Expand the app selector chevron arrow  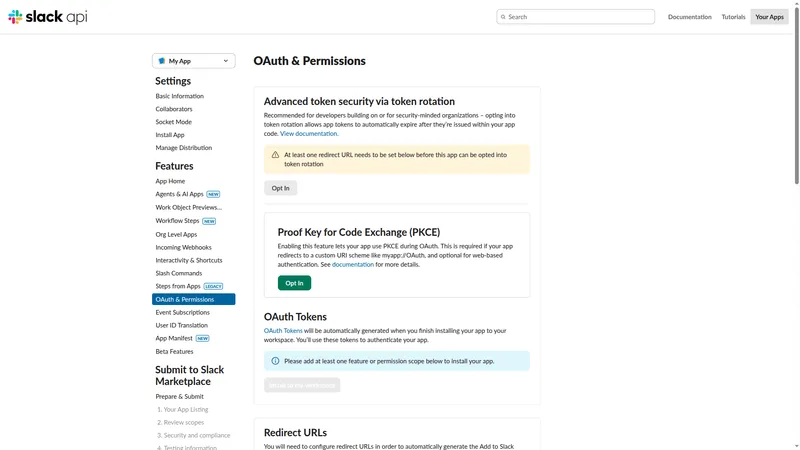pyautogui.click(x=226, y=61)
